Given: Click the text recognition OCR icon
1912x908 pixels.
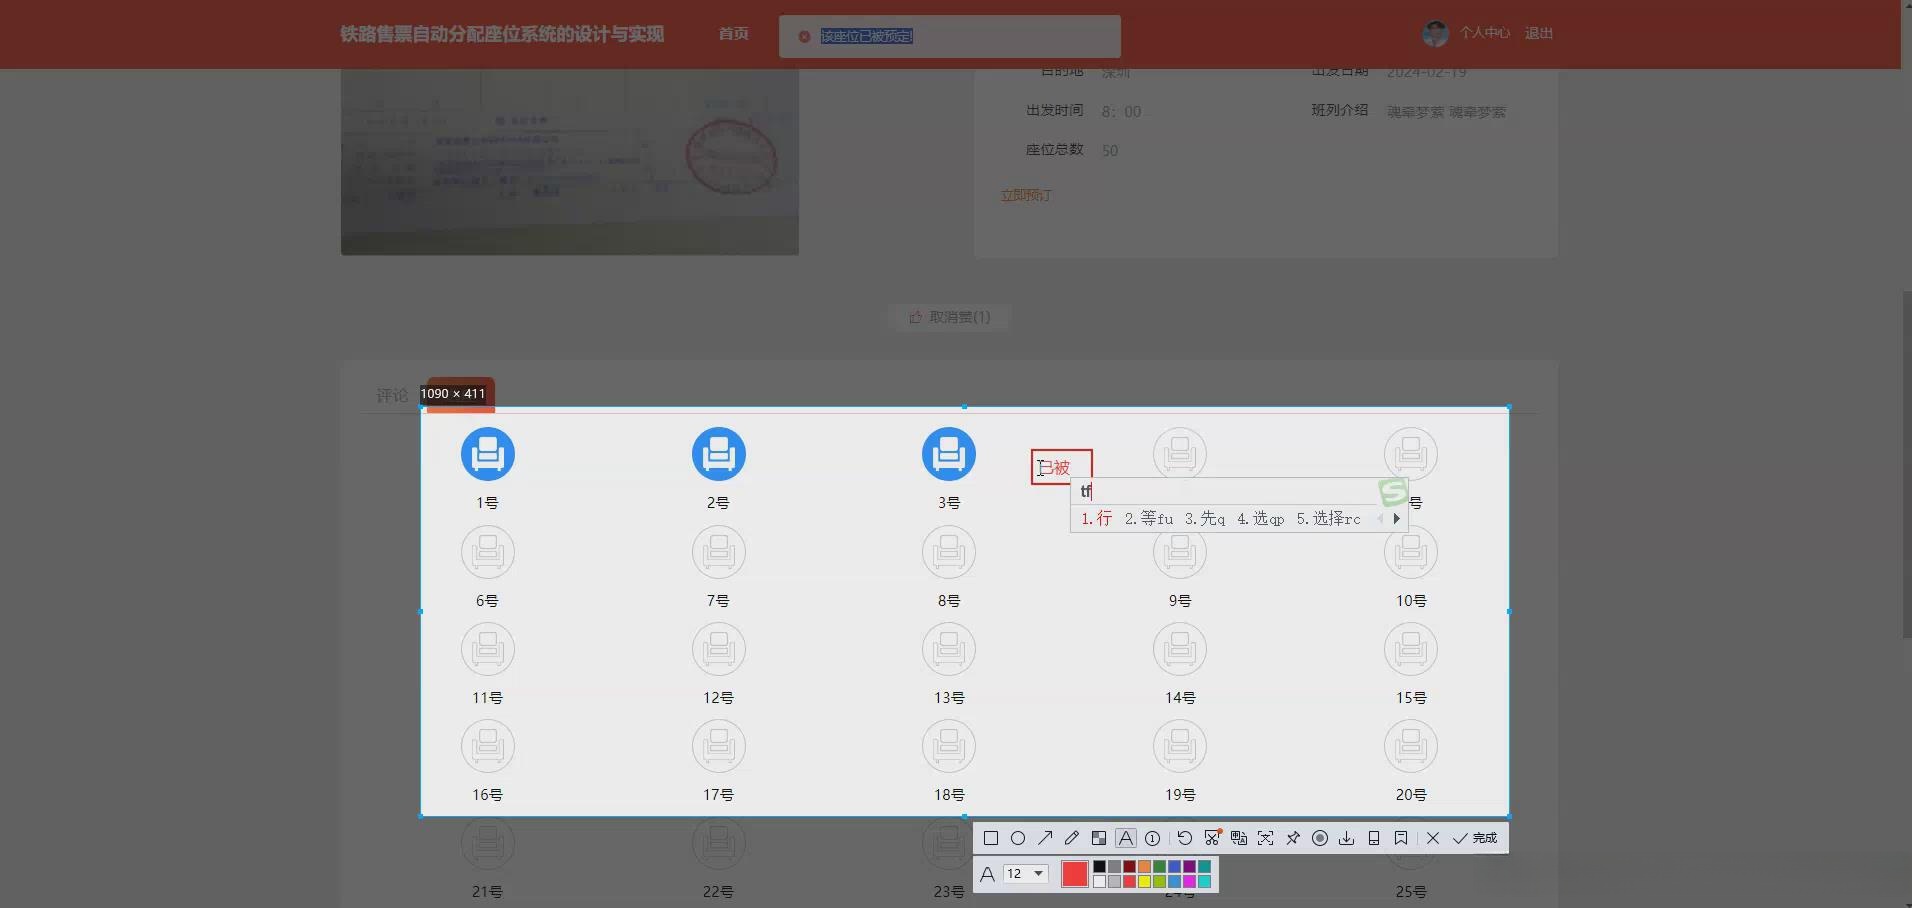Looking at the screenshot, I should [x=1239, y=838].
